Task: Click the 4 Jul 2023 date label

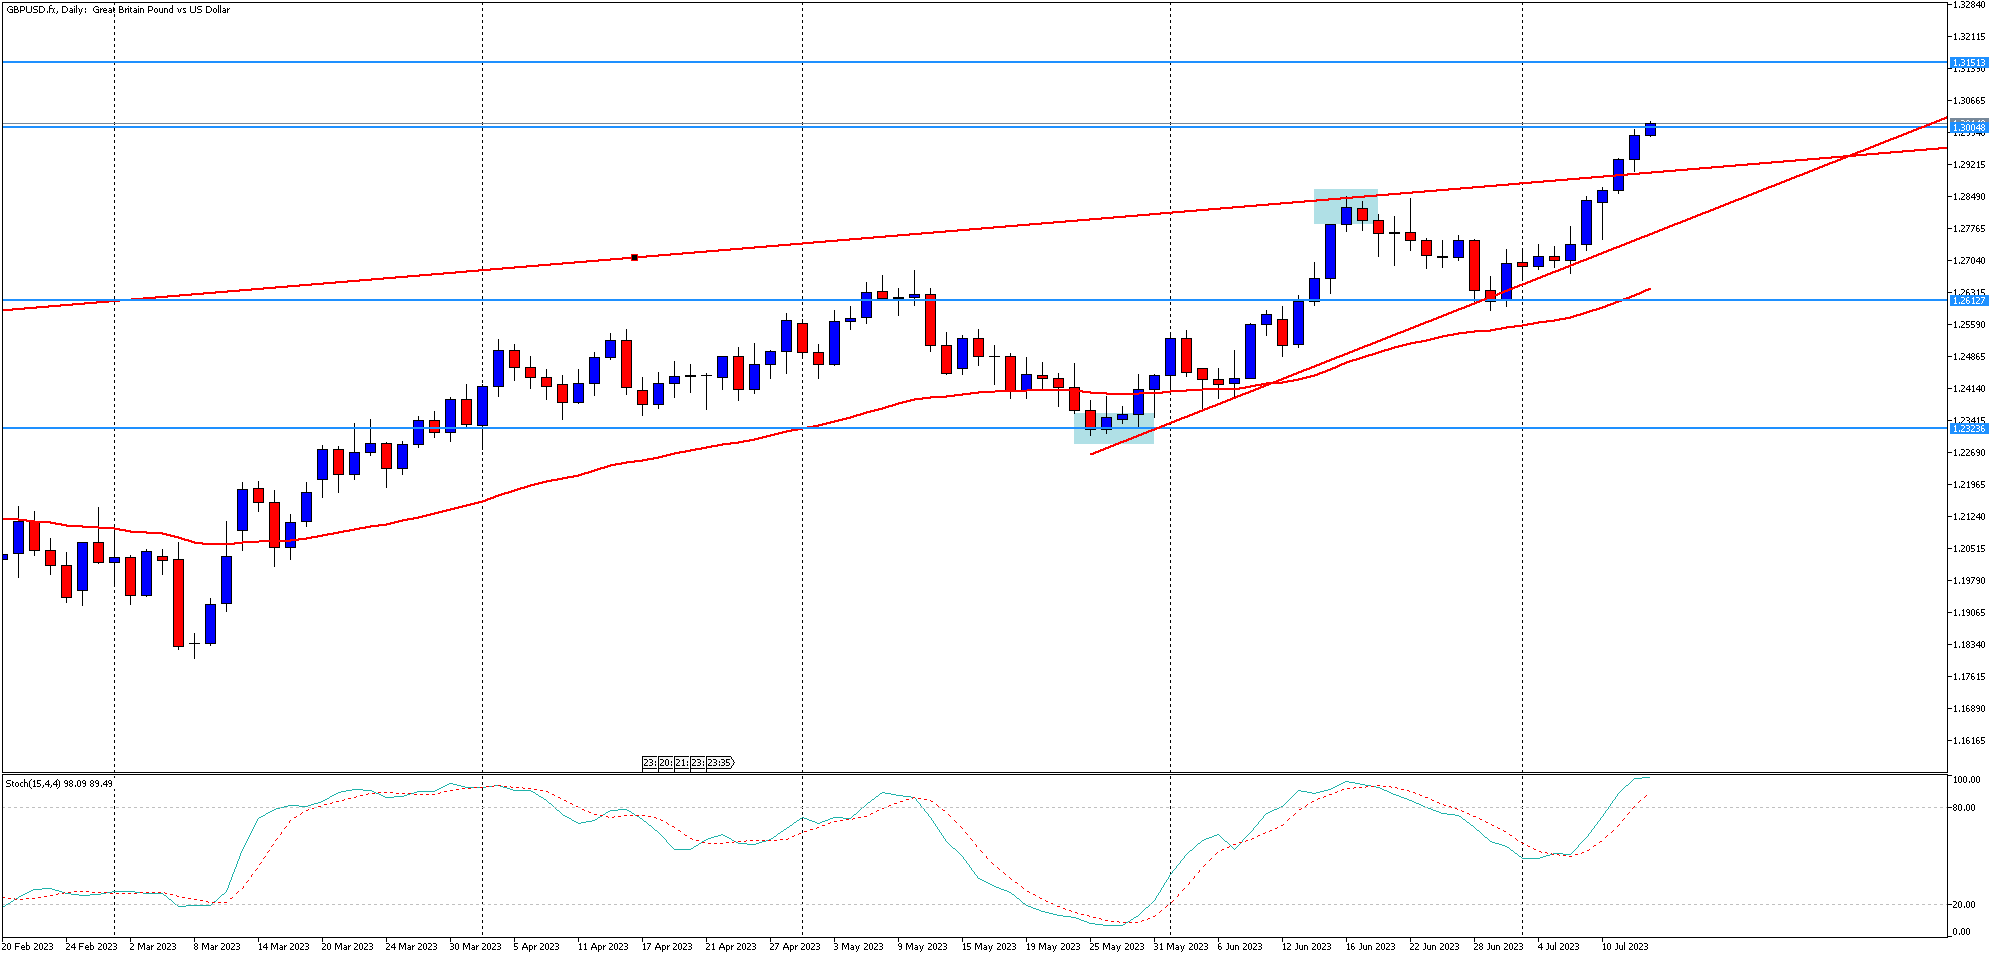Action: coord(1559,946)
